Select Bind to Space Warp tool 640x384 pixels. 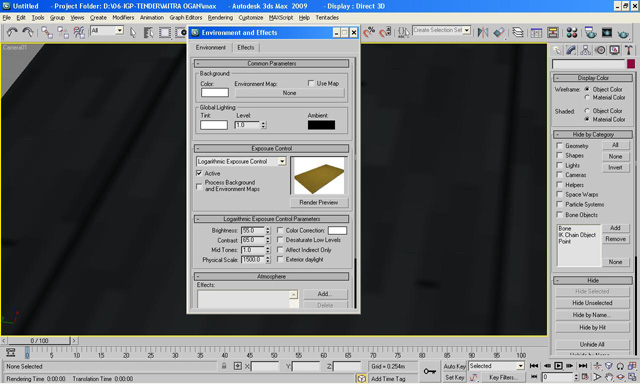pos(79,32)
